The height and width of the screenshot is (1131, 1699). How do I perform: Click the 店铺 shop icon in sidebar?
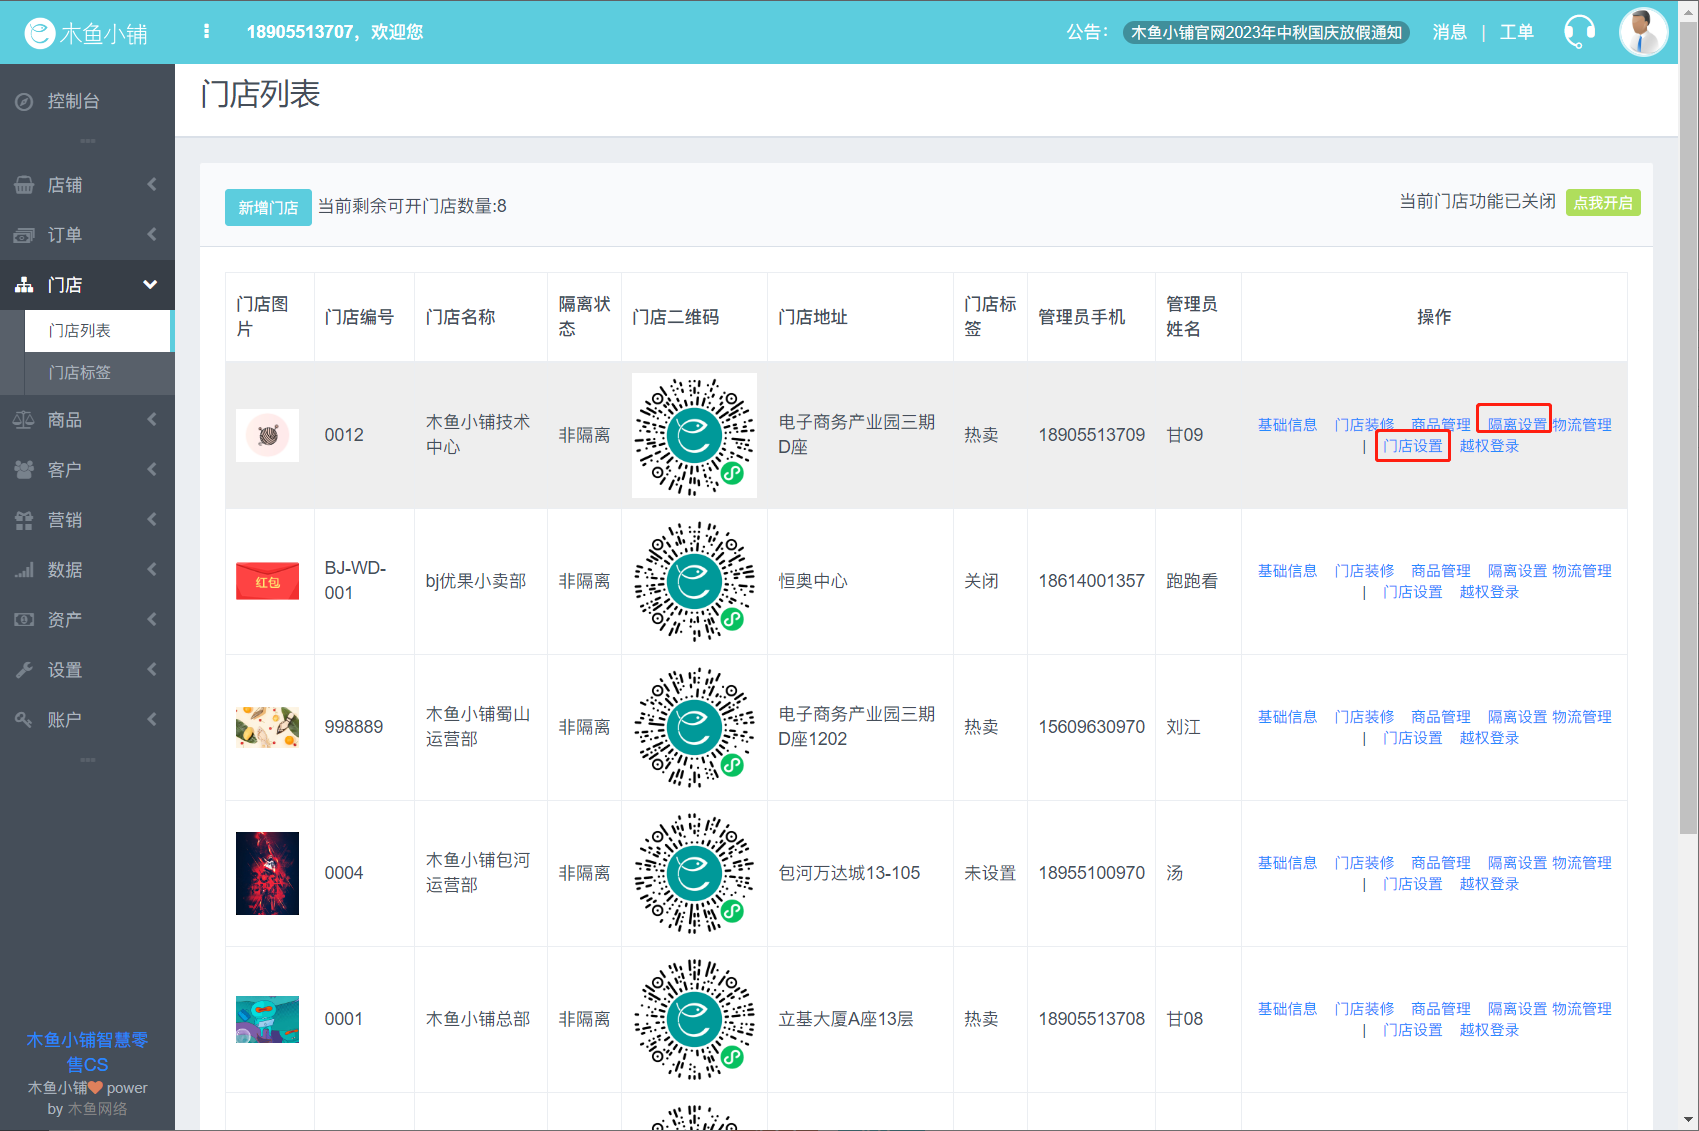[24, 185]
